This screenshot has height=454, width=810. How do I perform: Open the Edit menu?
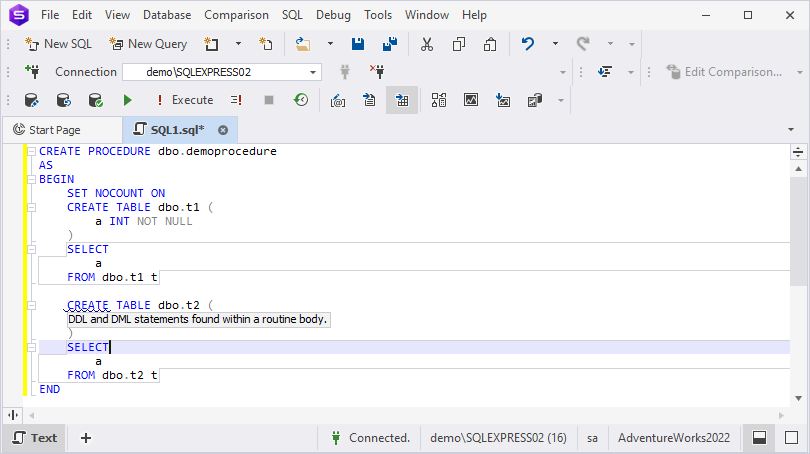coord(82,15)
